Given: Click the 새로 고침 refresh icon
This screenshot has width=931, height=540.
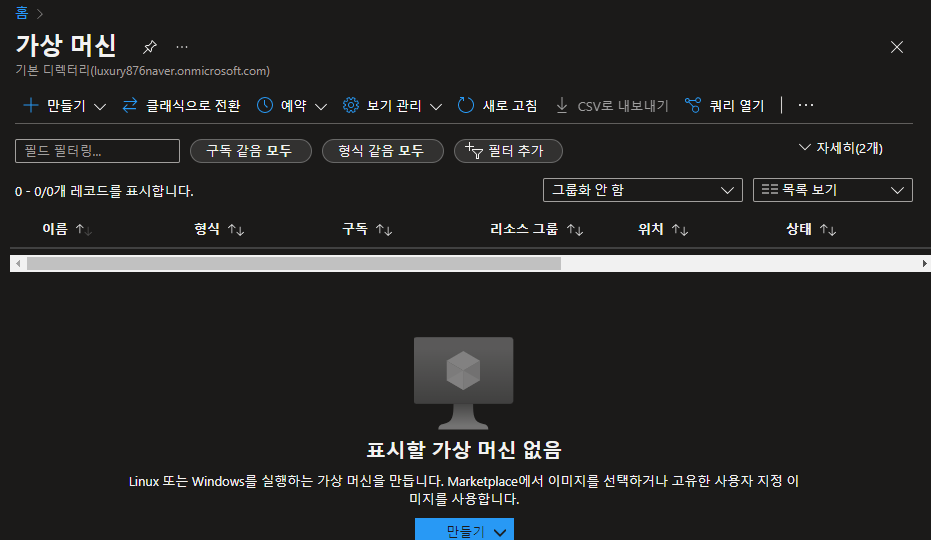Looking at the screenshot, I should tap(466, 105).
